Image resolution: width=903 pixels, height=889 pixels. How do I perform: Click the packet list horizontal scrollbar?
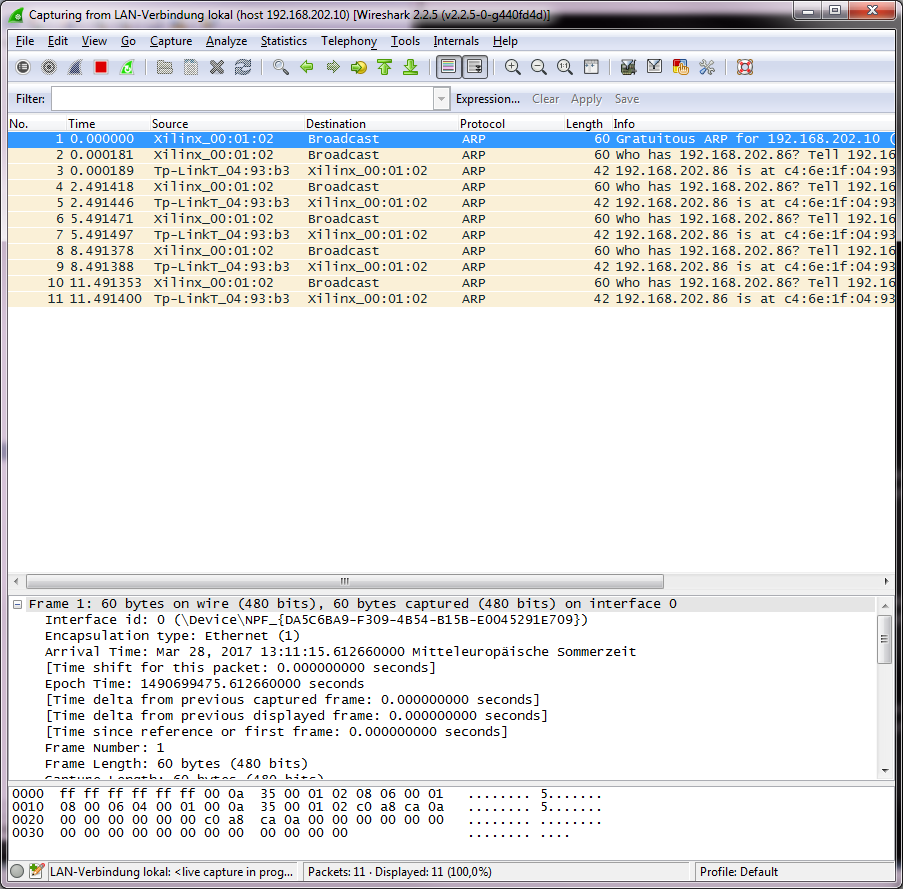[344, 582]
